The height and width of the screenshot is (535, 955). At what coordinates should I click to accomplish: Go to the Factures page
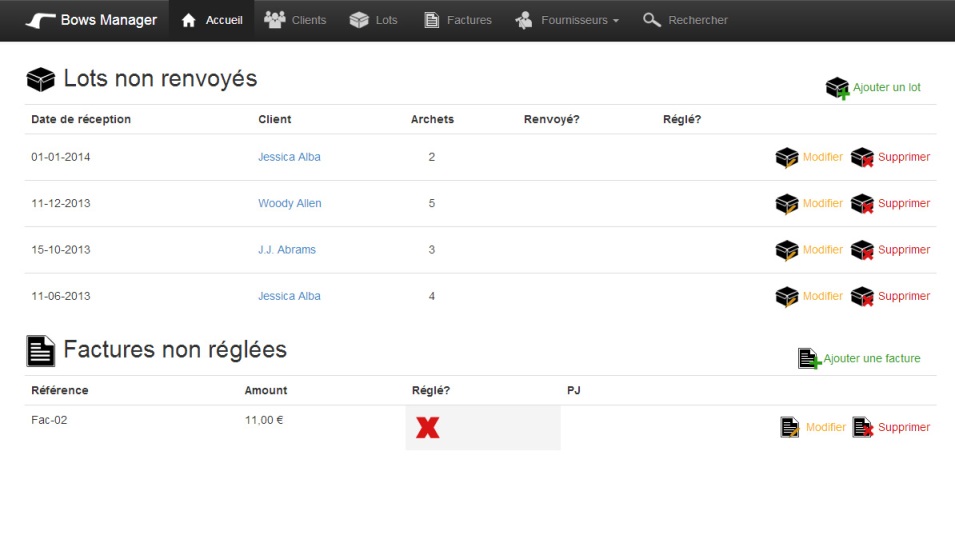pyautogui.click(x=458, y=20)
